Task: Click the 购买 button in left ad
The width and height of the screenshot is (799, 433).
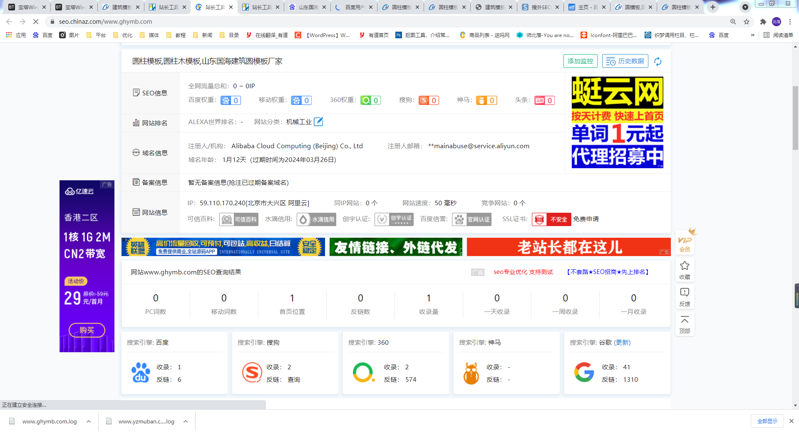Action: click(86, 329)
